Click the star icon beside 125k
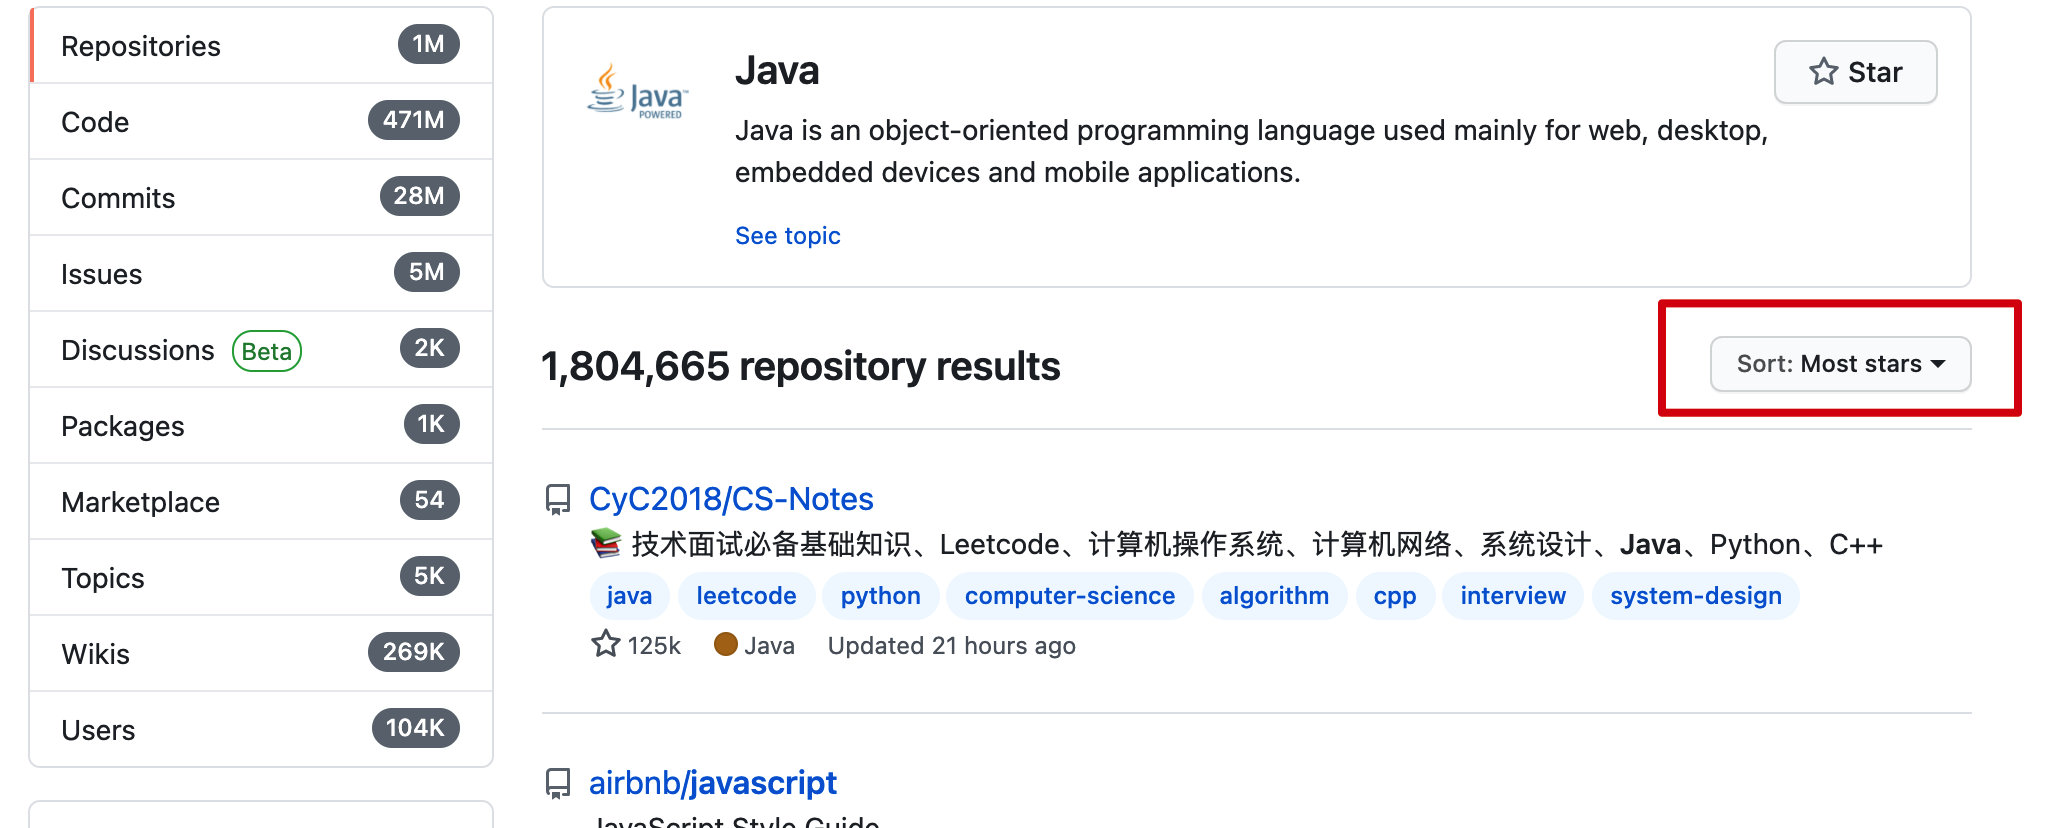Viewport: 2070px width, 828px height. point(606,644)
